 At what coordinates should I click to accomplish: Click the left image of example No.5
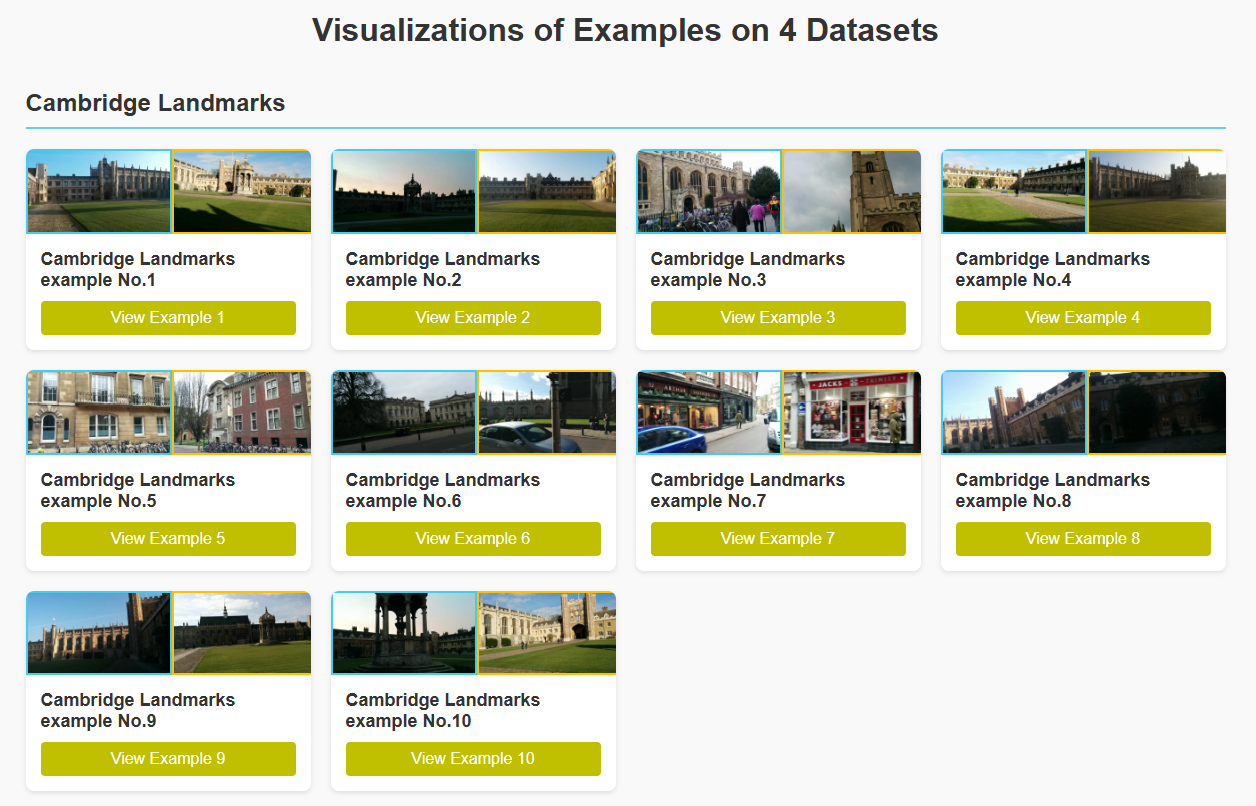[98, 412]
